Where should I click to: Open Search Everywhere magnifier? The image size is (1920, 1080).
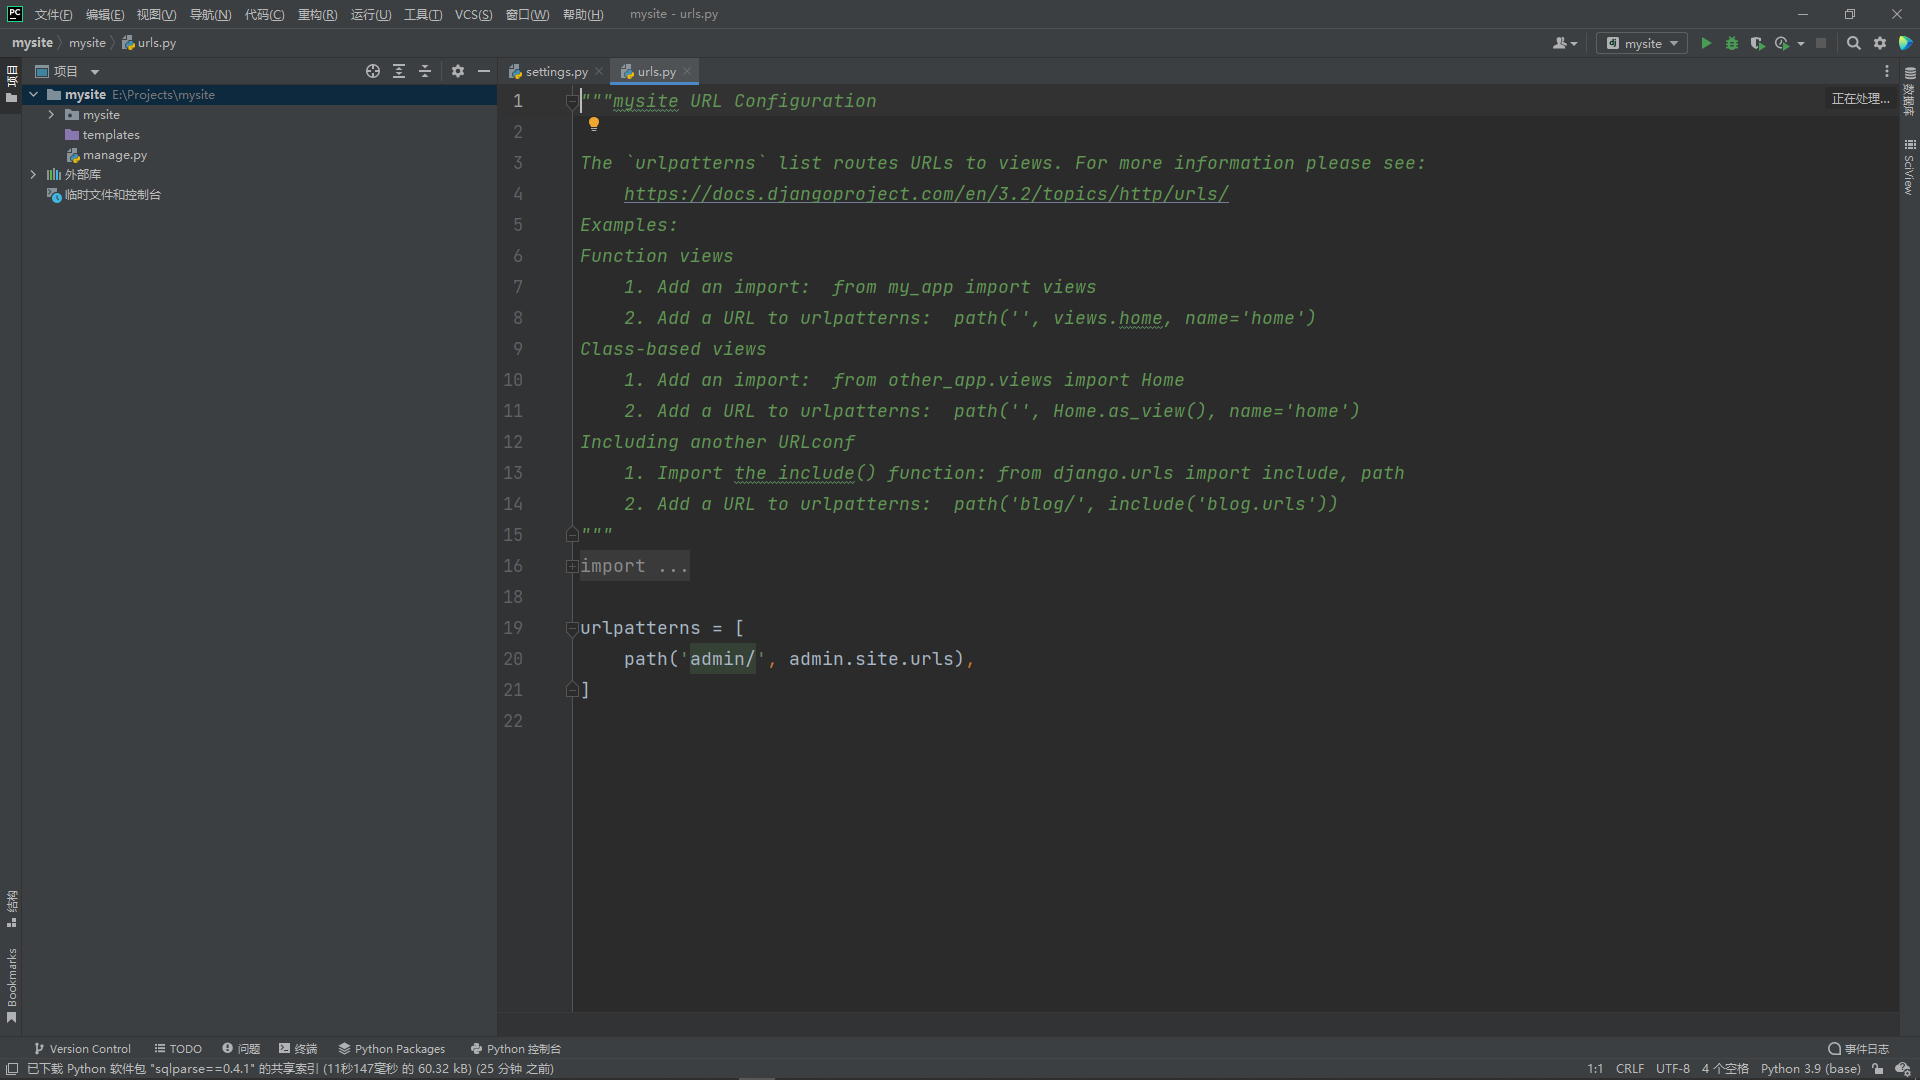pos(1853,43)
